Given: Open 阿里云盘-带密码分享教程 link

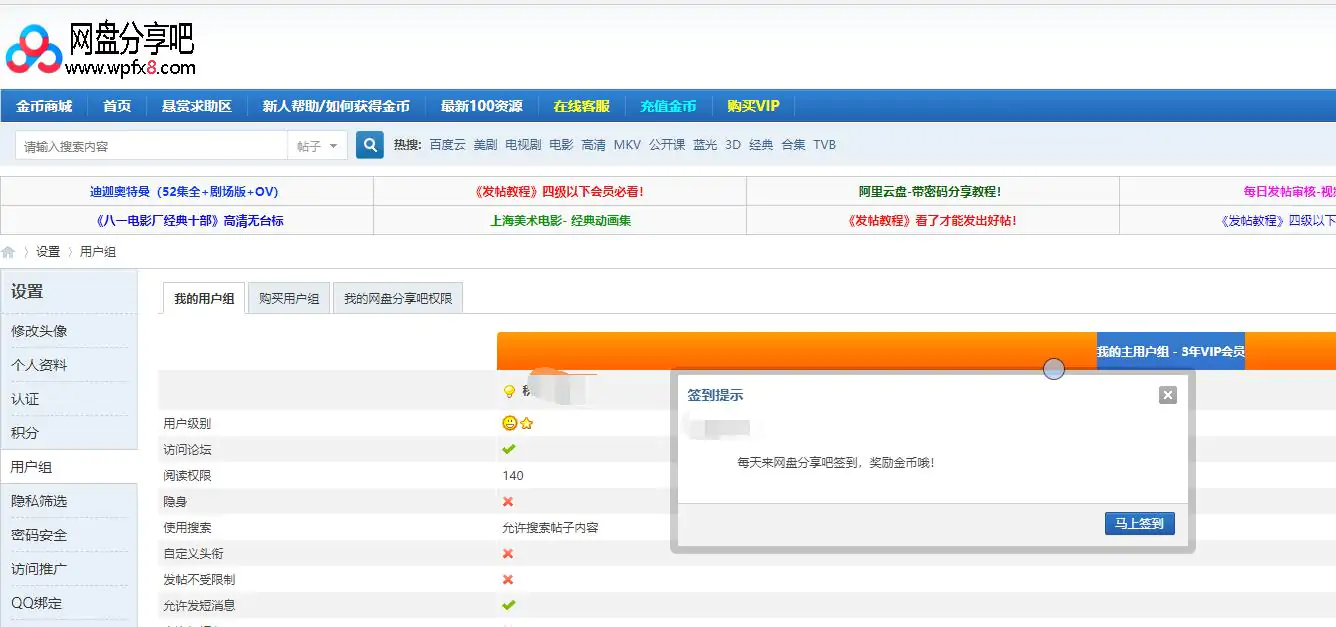Looking at the screenshot, I should coord(930,192).
